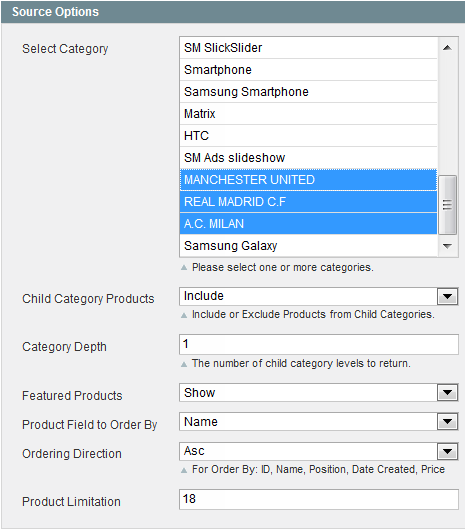Click the REAL MADRID C.F category
Viewport: 465px width, 530px height.
(308, 202)
